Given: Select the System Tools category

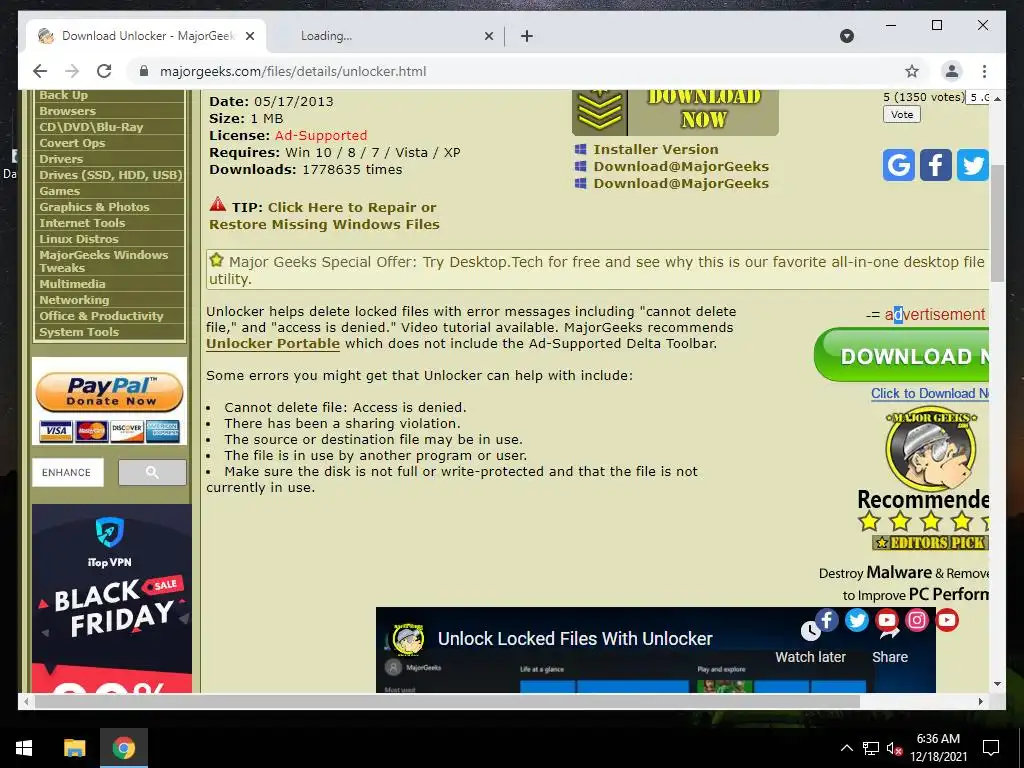Looking at the screenshot, I should tap(79, 332).
